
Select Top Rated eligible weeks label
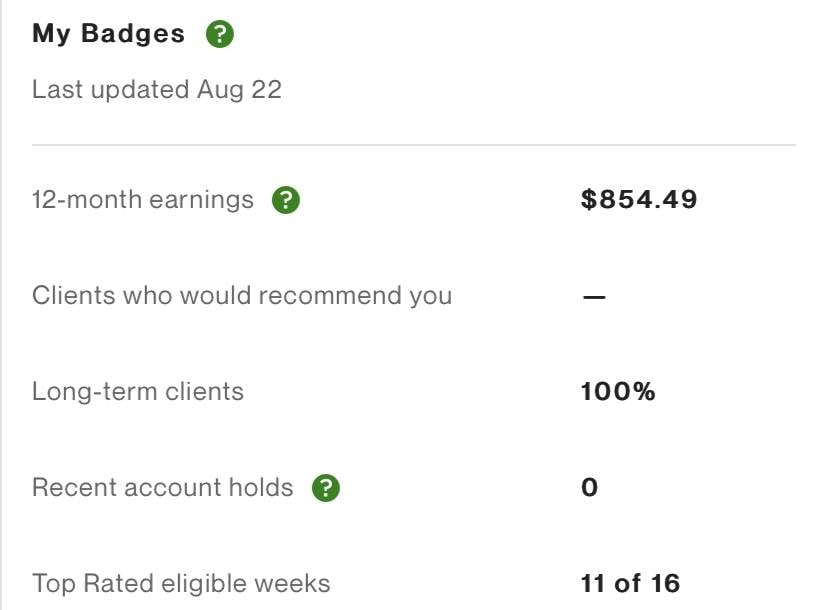pos(181,584)
